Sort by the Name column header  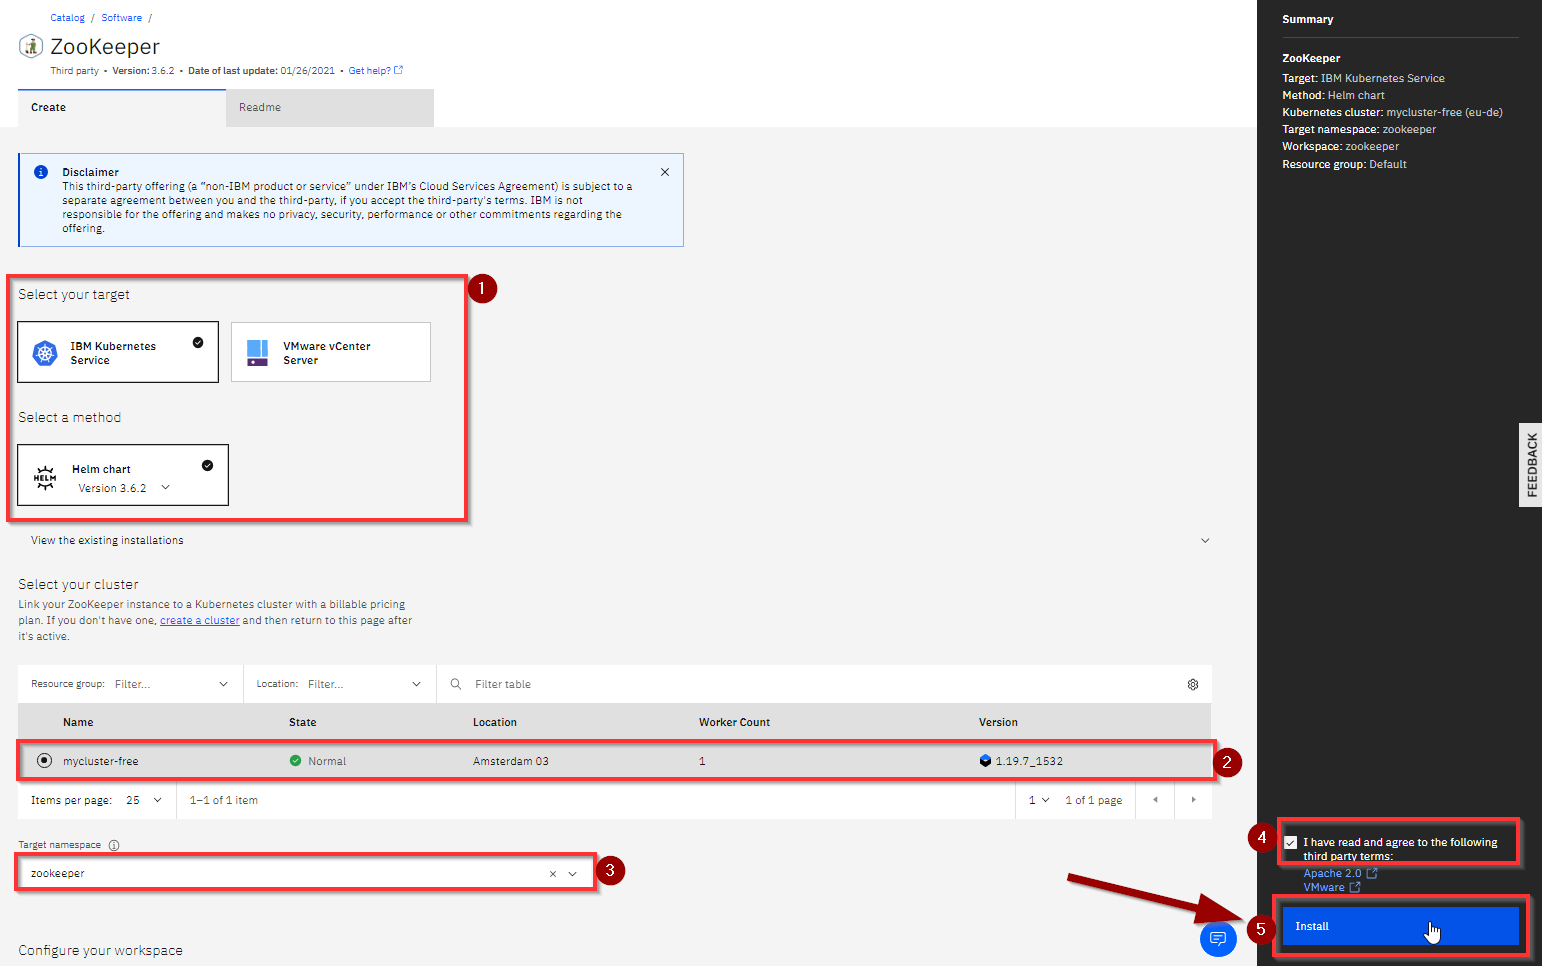(78, 722)
